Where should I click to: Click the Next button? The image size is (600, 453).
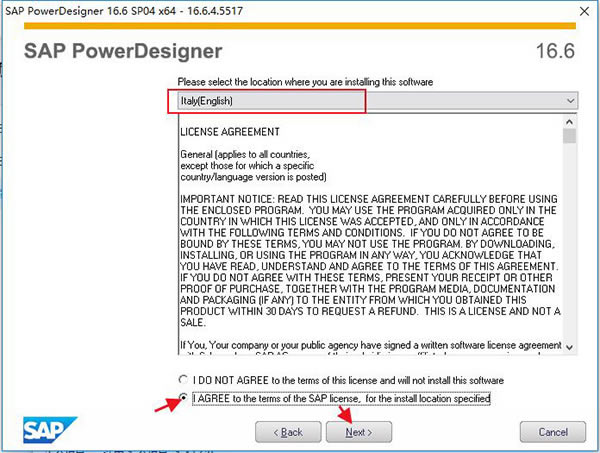pyautogui.click(x=359, y=432)
